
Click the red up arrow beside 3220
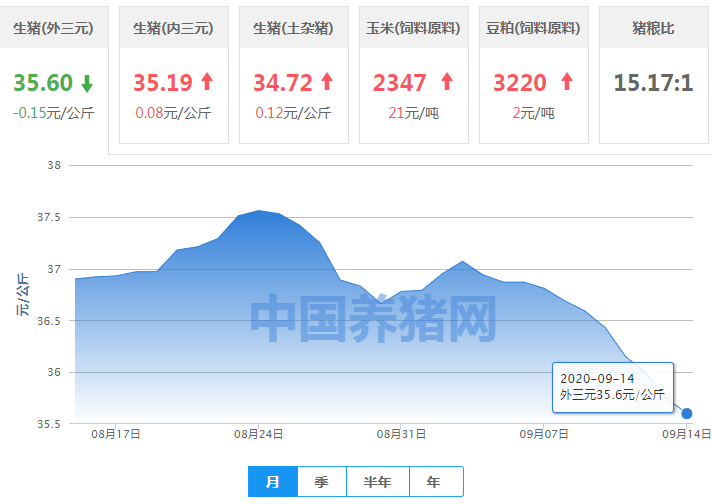(x=567, y=82)
